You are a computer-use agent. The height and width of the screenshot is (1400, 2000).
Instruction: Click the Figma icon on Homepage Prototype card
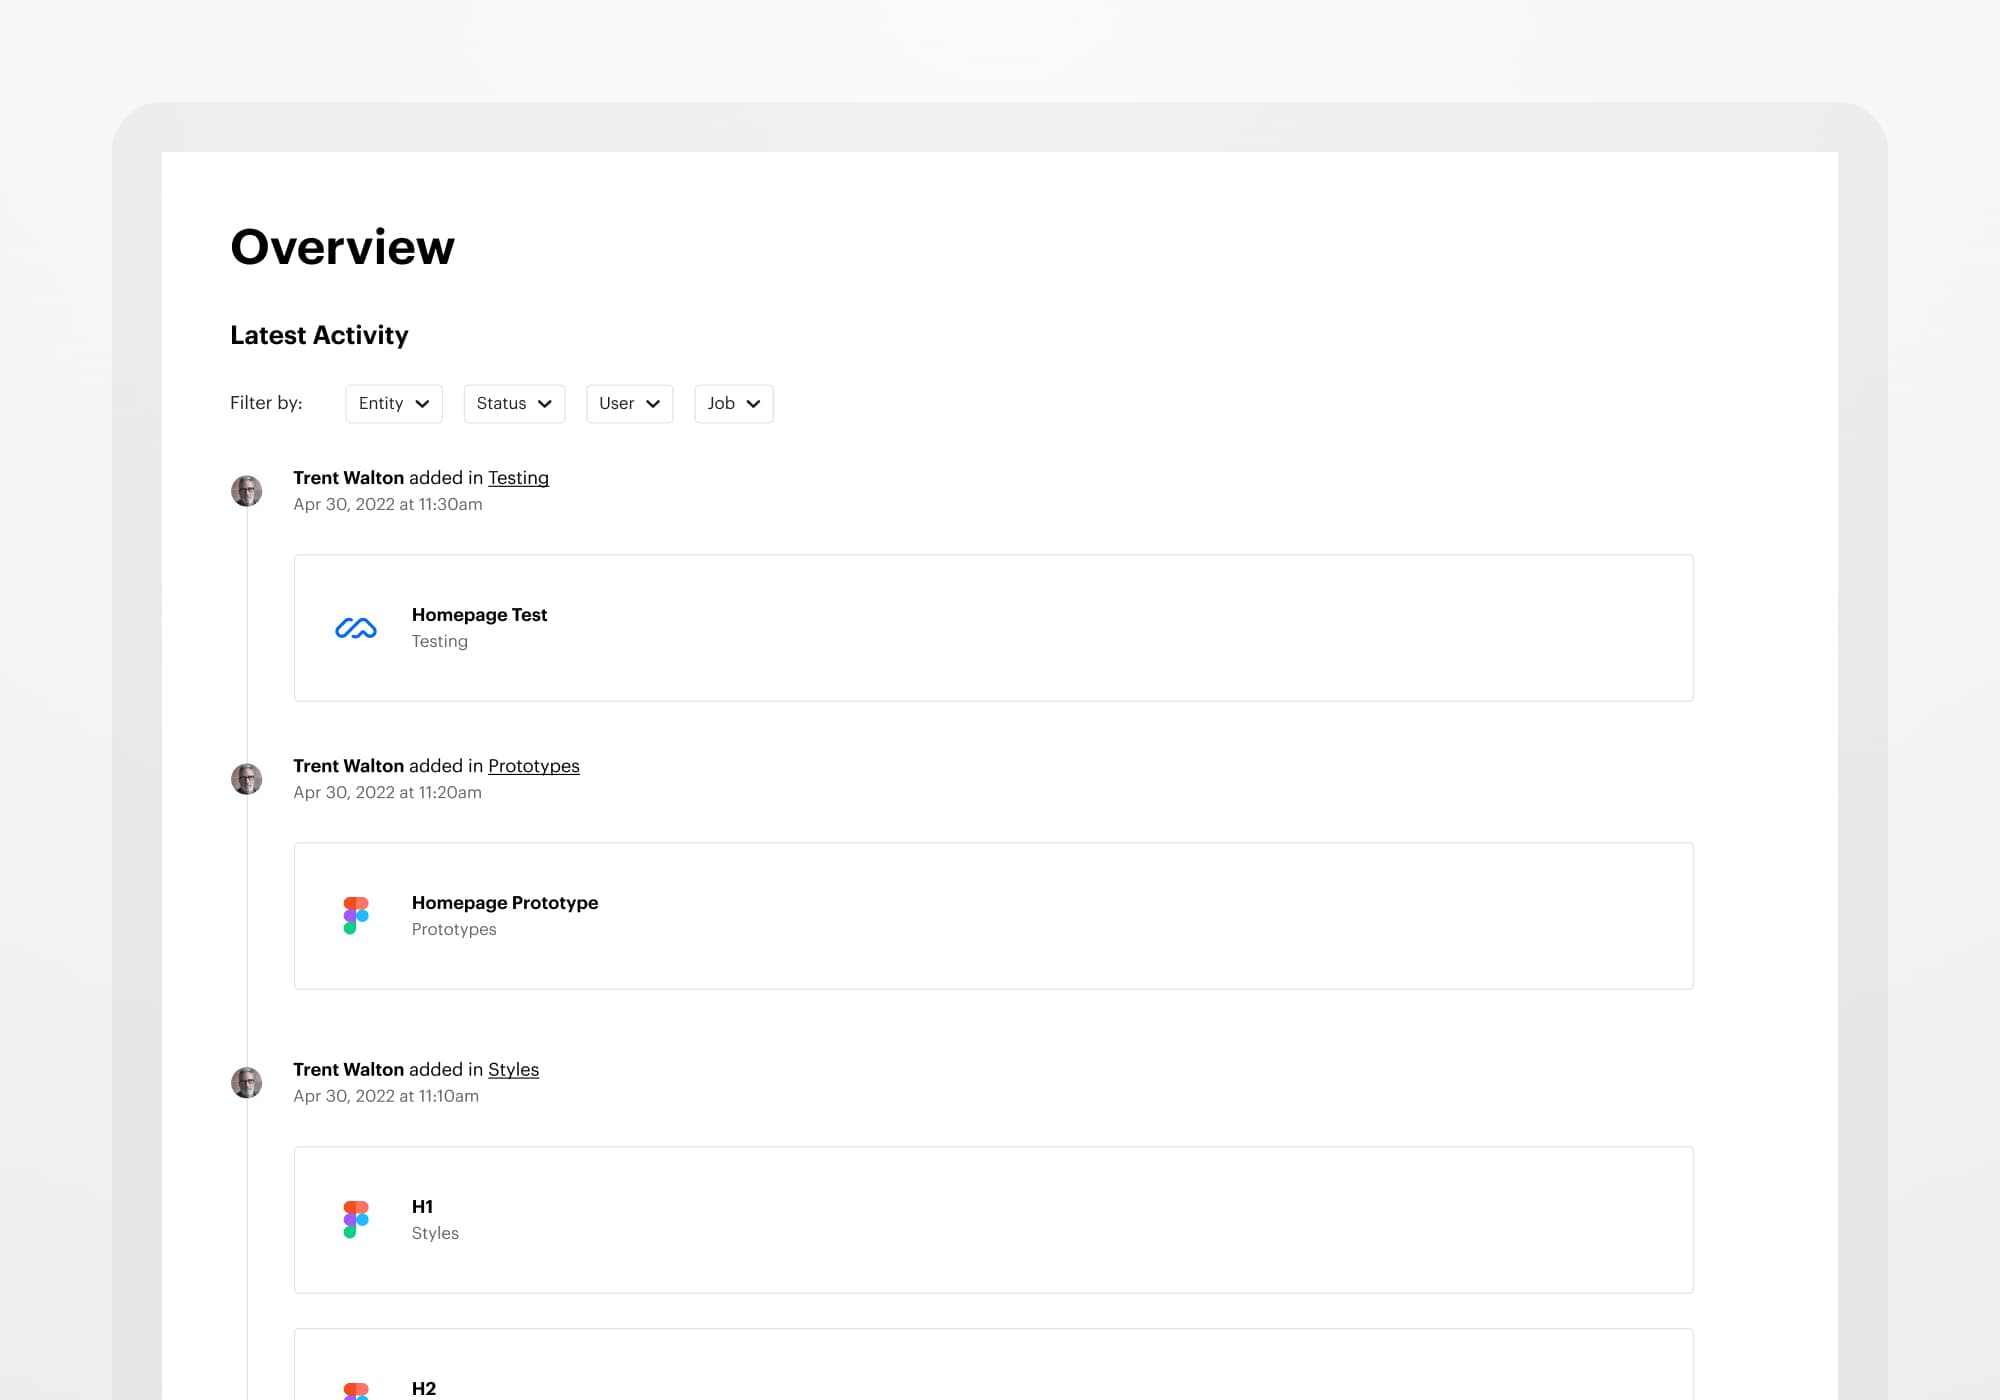355,915
